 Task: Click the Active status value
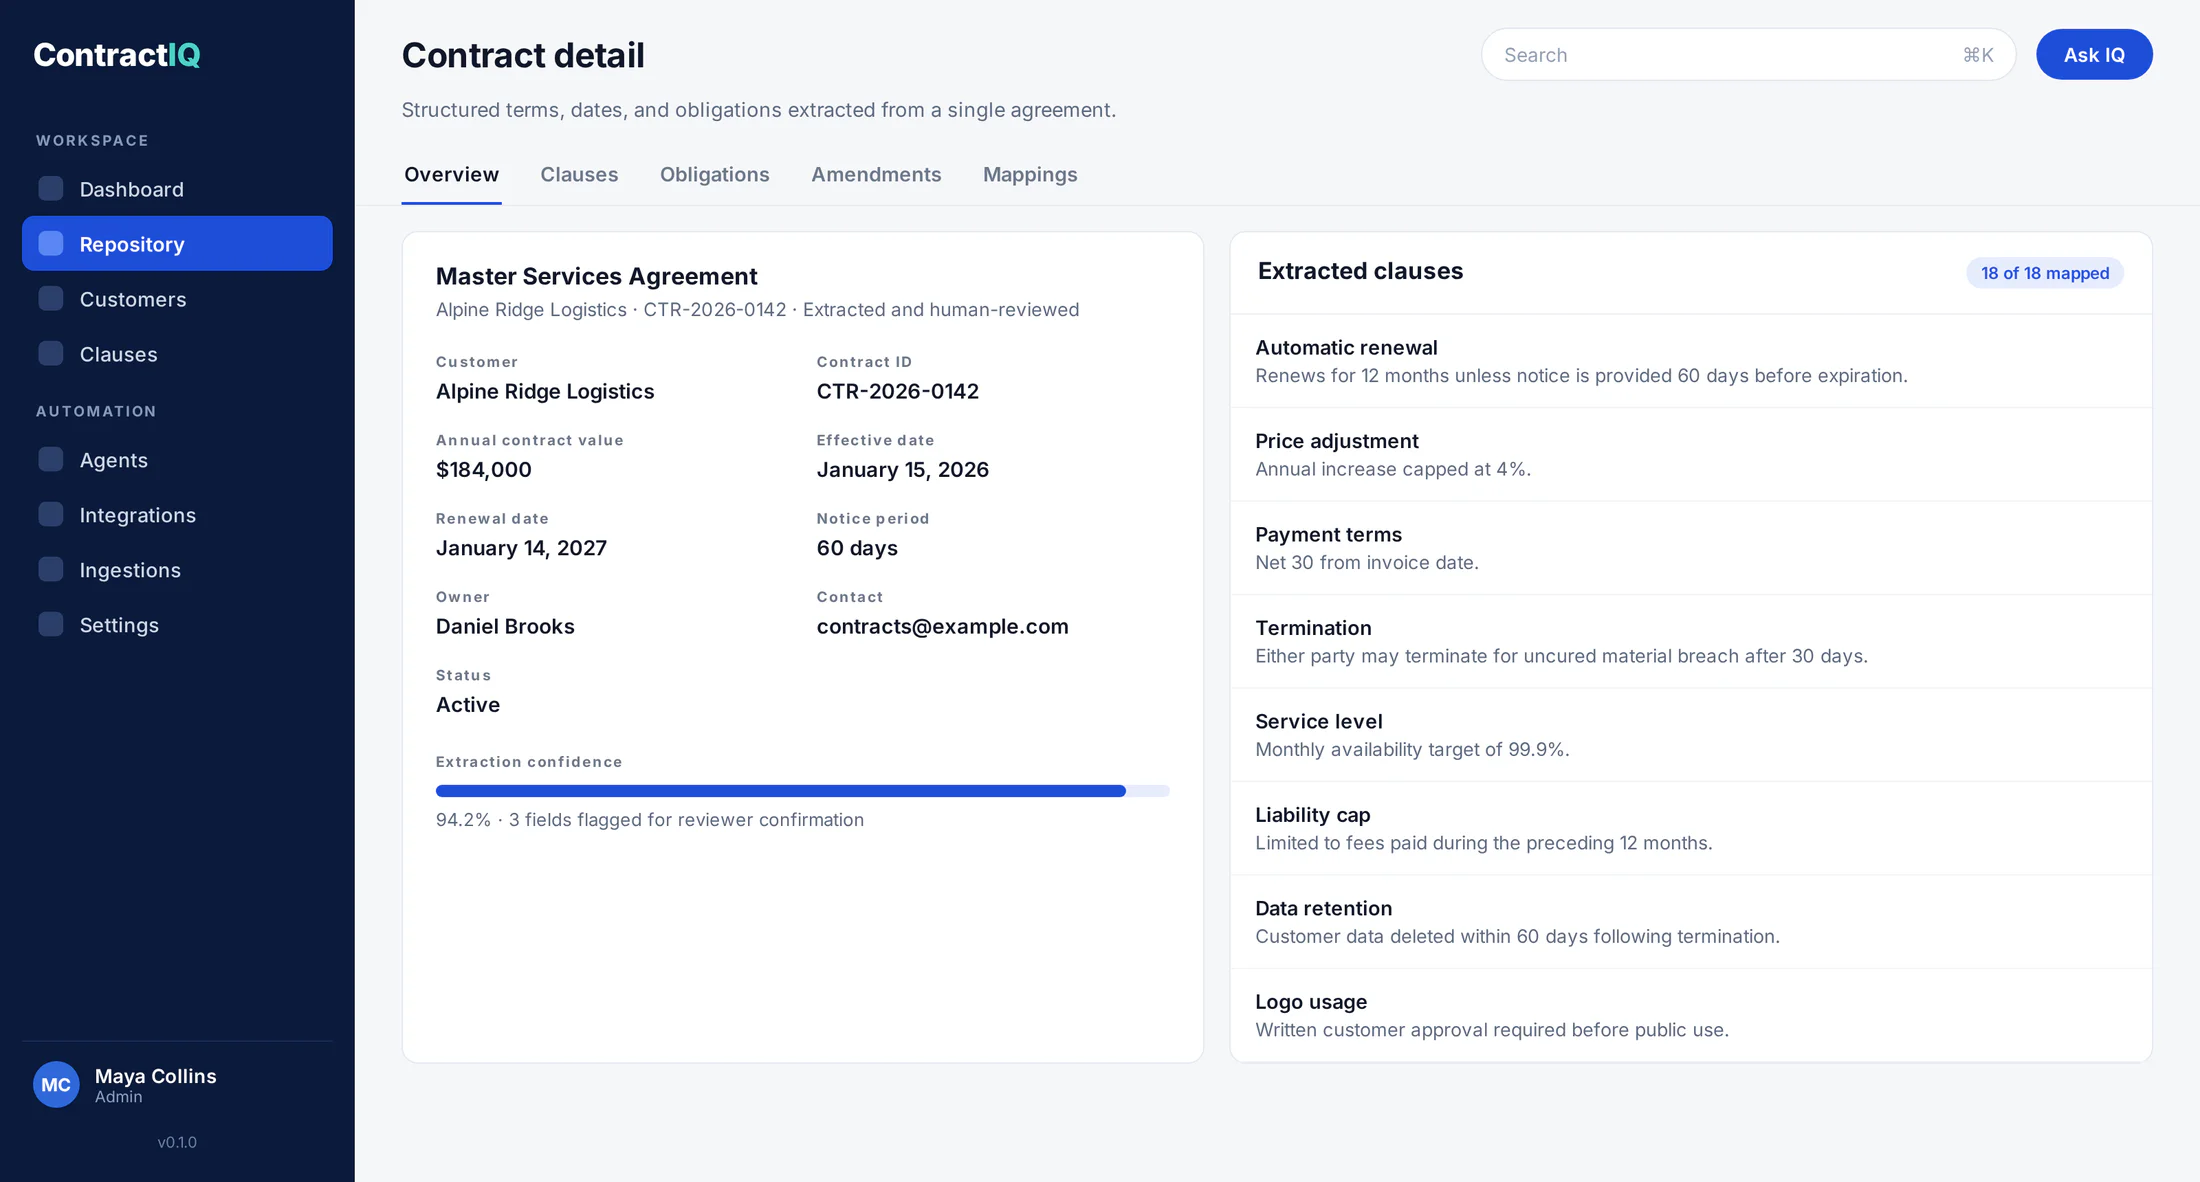click(468, 705)
